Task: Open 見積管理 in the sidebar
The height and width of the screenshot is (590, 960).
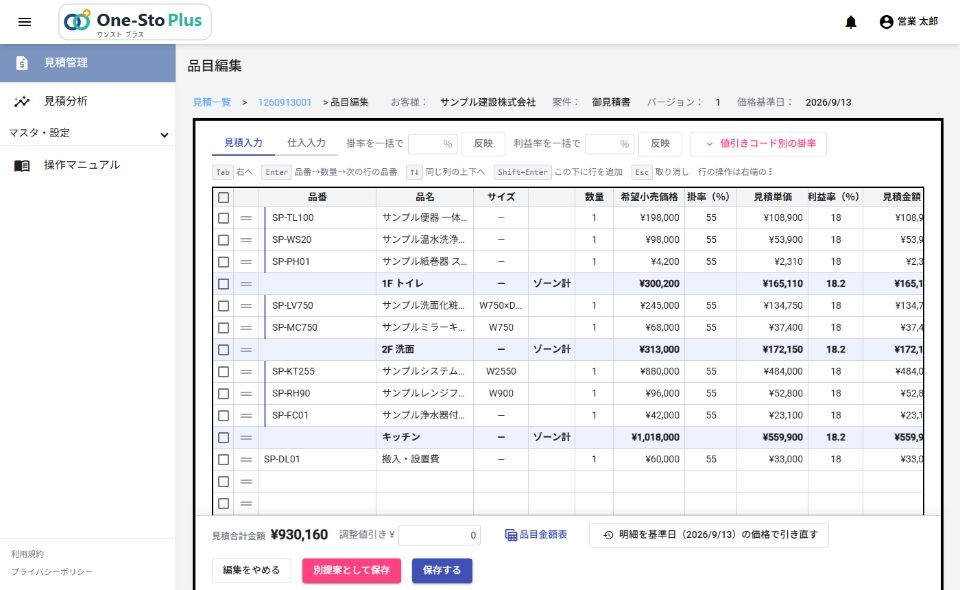Action: (x=88, y=62)
